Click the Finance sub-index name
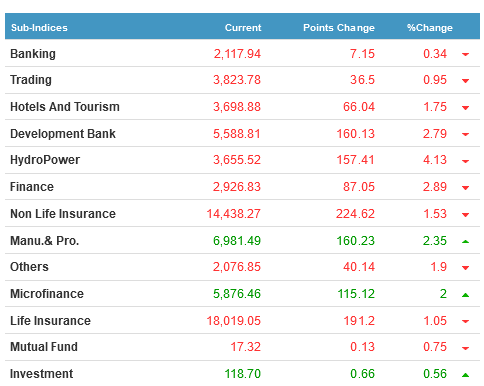484x386 pixels. click(32, 187)
